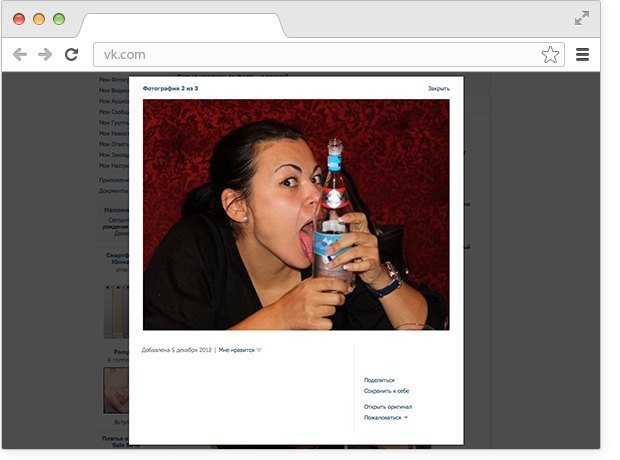This screenshot has height=460, width=620.
Task: Open the original with Открыть оригинал
Action: [x=388, y=407]
